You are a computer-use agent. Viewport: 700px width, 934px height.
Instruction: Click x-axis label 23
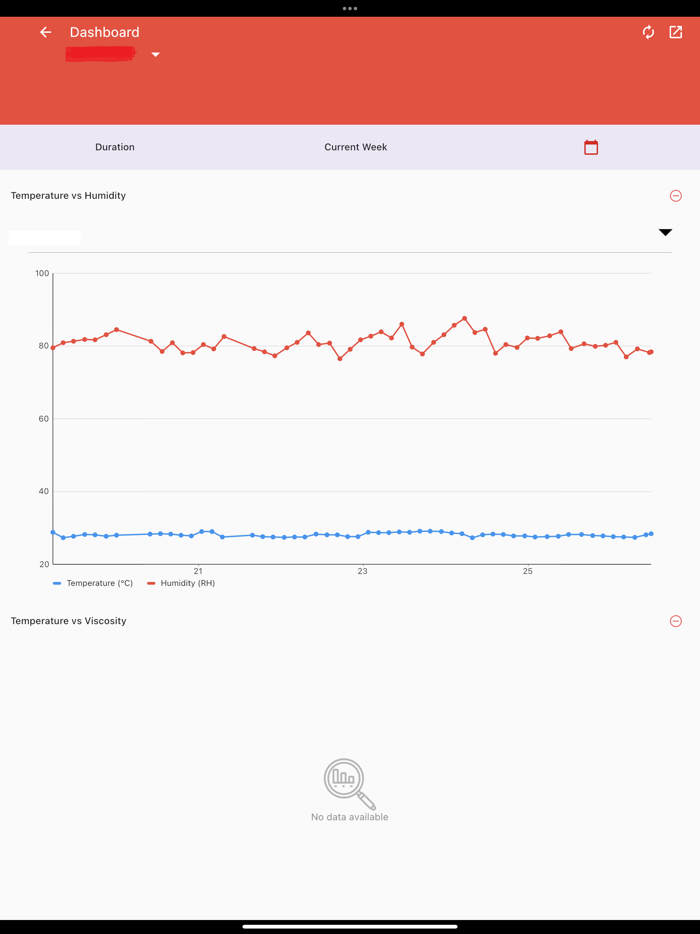(x=363, y=571)
